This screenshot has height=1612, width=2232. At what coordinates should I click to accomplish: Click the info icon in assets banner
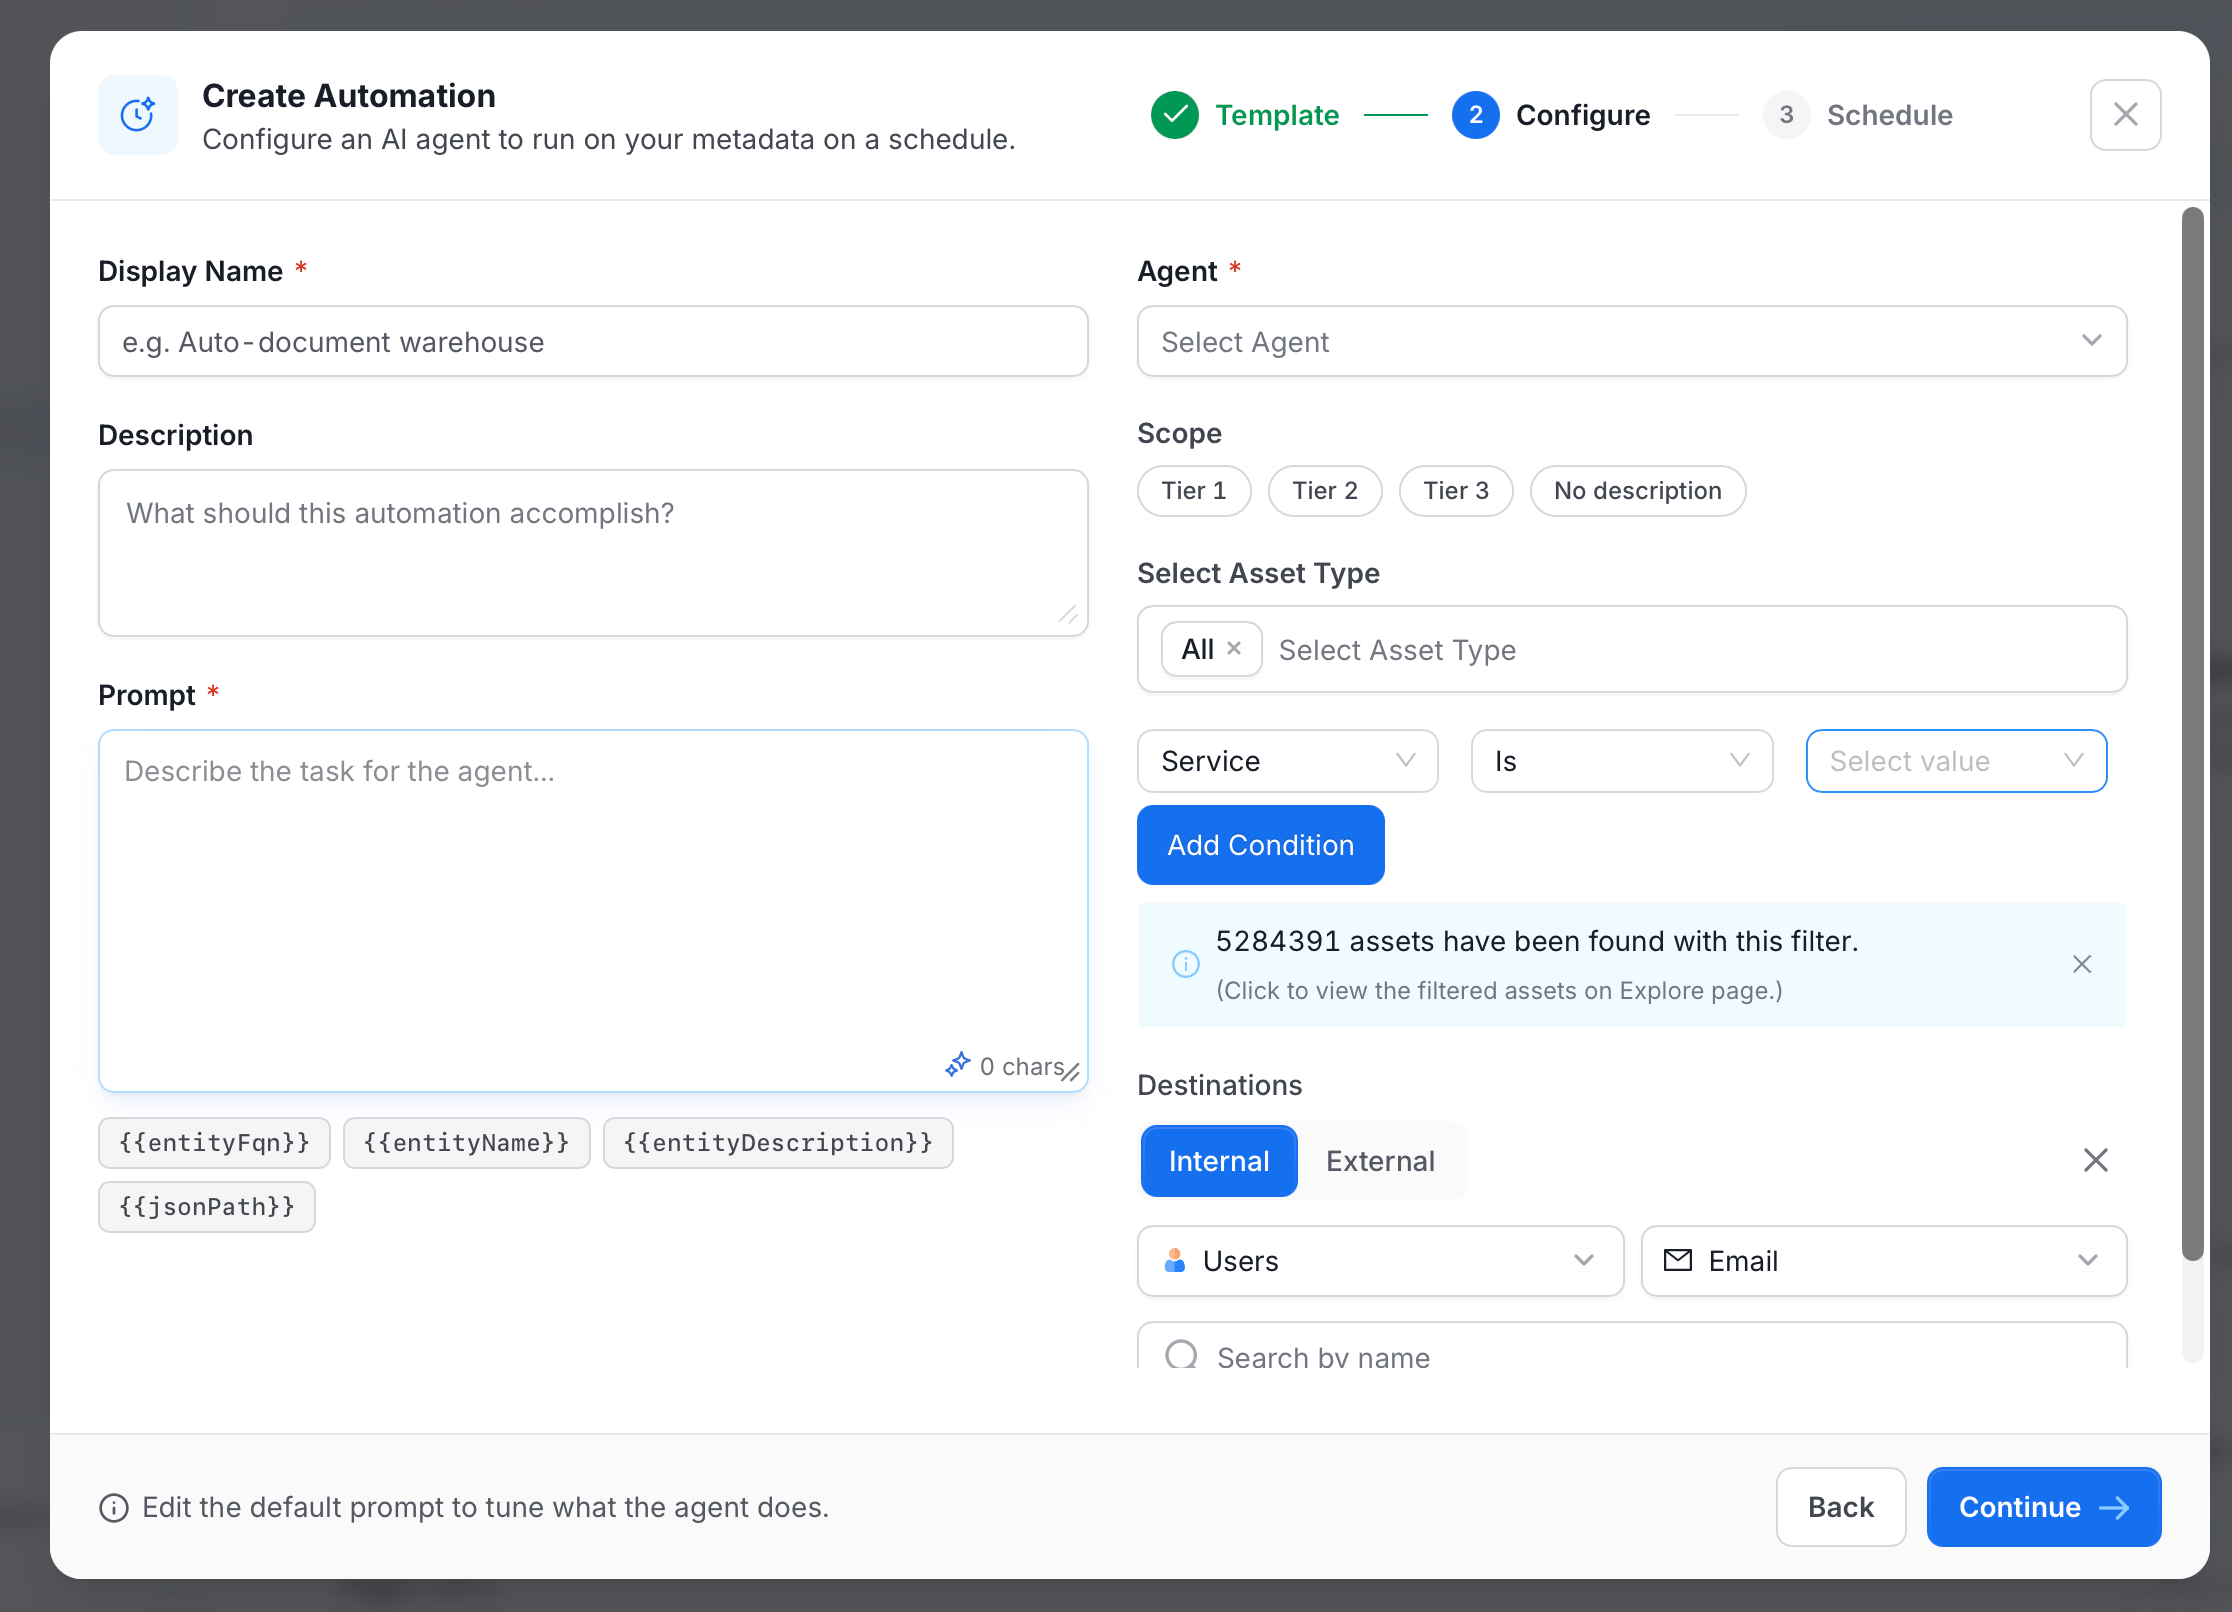1186,964
